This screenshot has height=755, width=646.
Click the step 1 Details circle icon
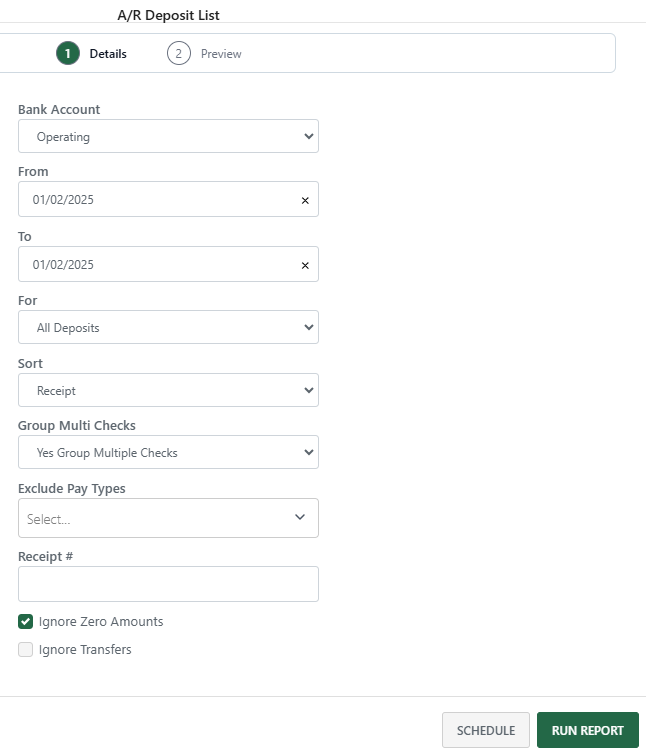point(68,53)
